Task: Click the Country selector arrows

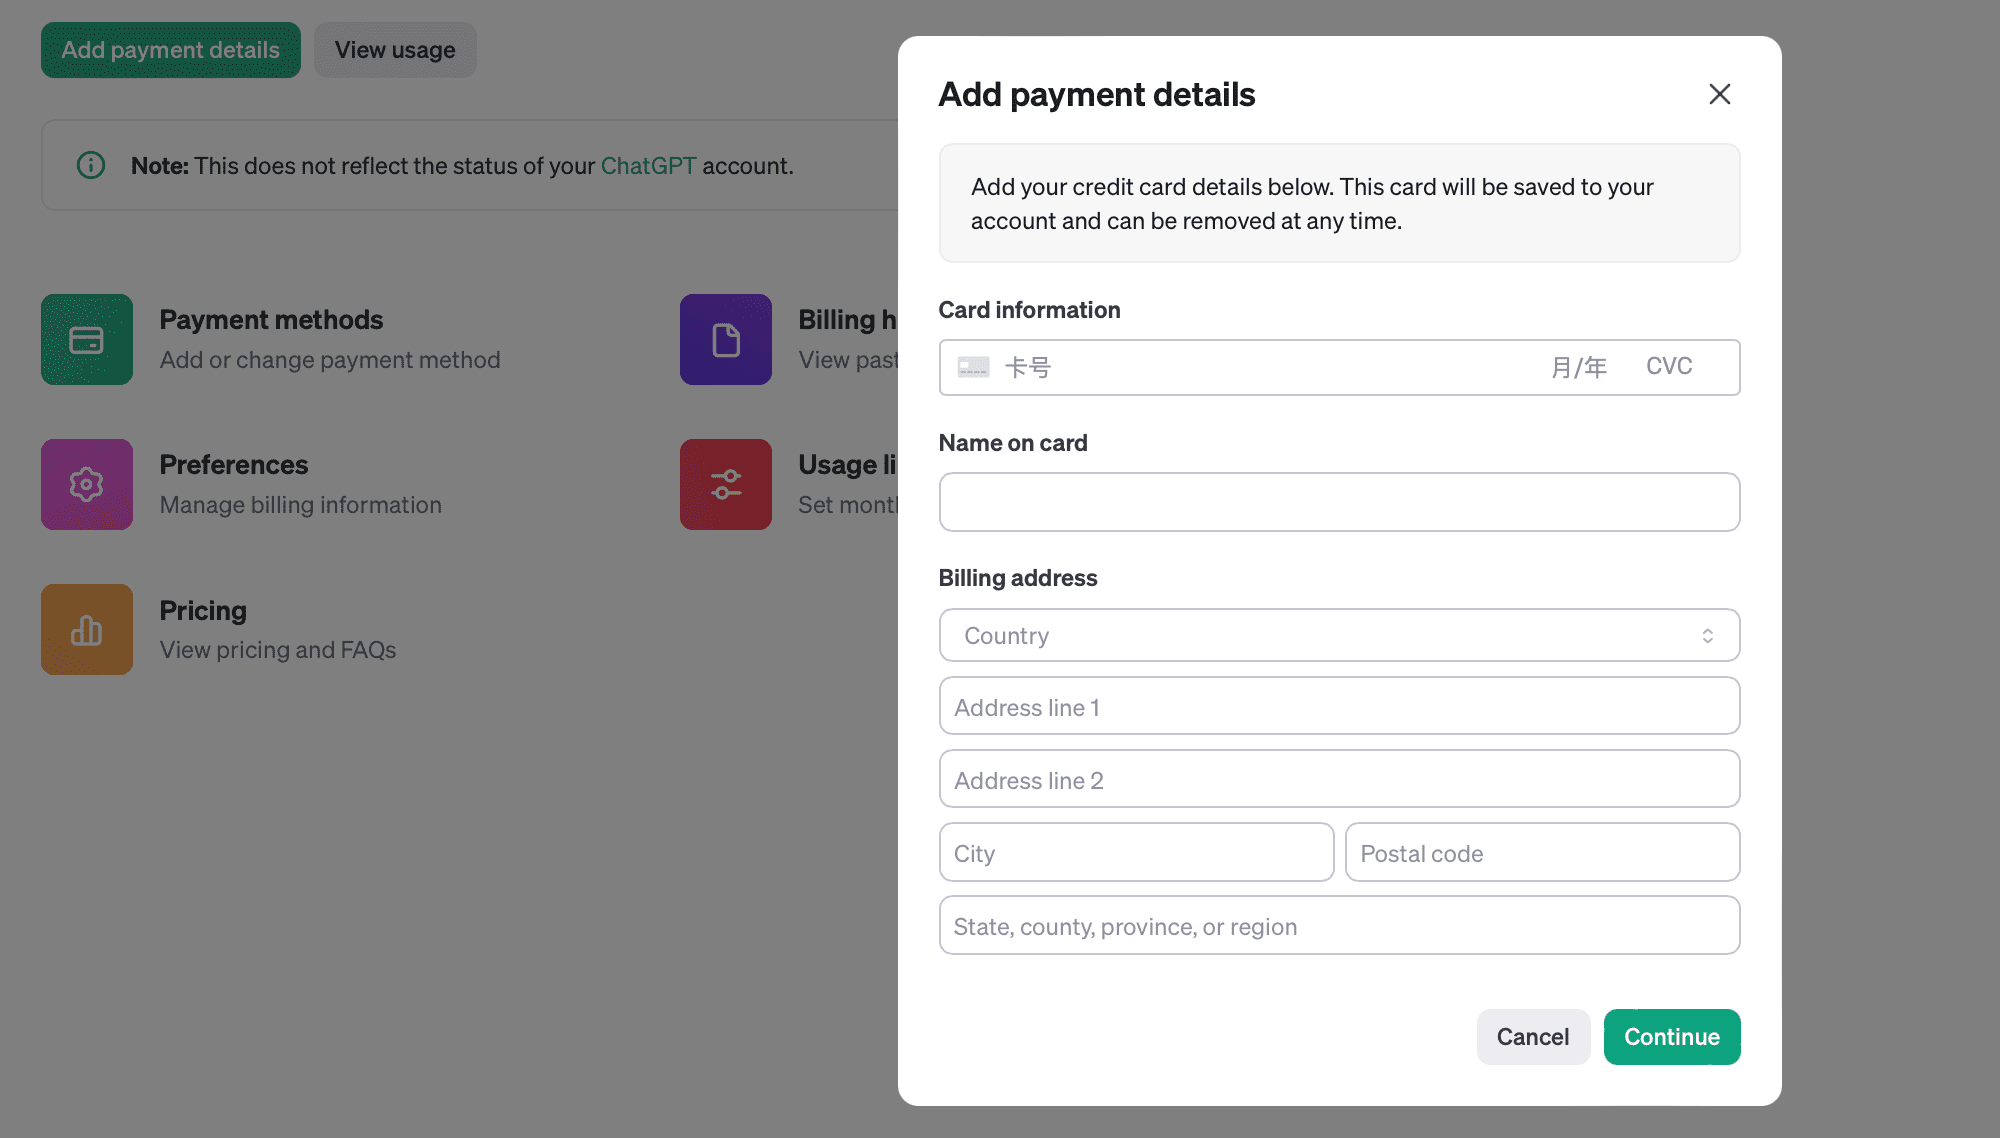Action: 1708,636
